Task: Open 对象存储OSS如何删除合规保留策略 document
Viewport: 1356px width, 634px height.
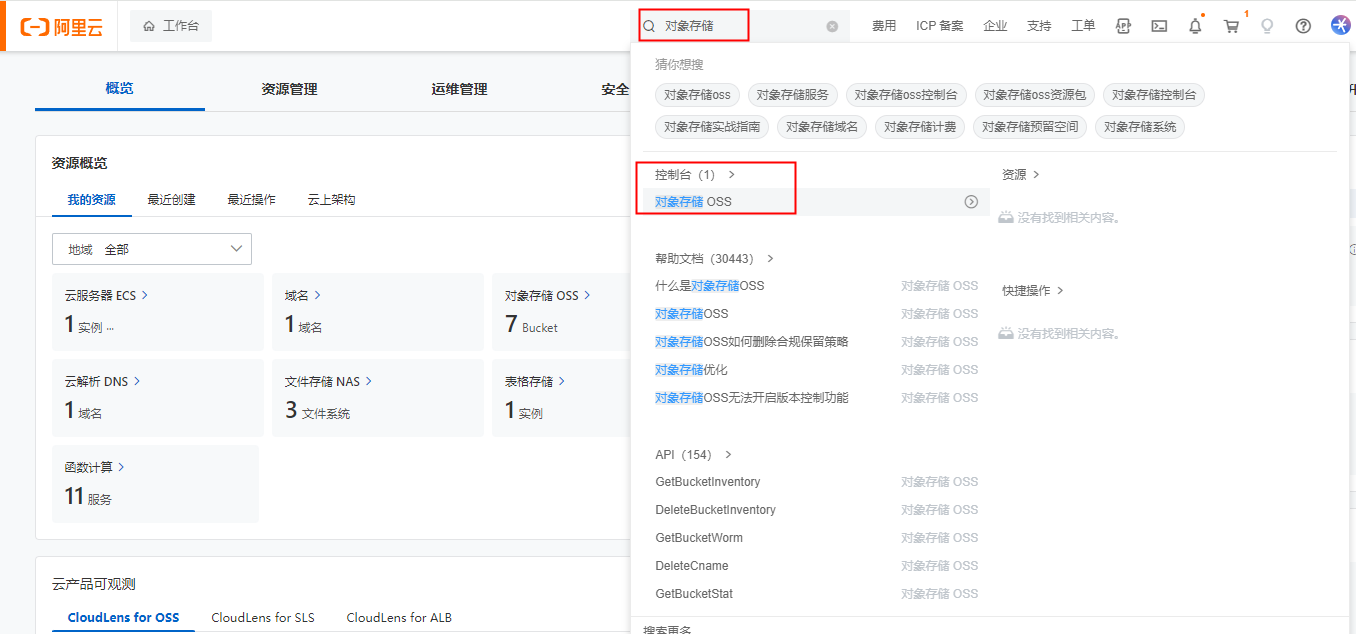Action: pyautogui.click(x=751, y=342)
